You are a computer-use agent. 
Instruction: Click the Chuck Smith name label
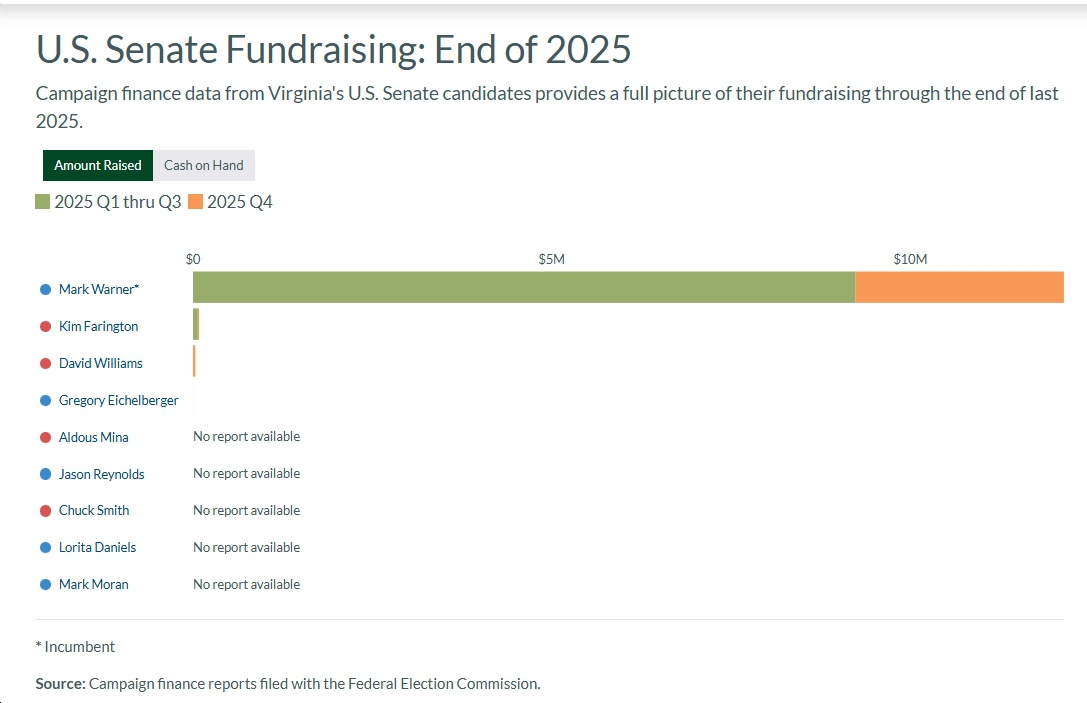[x=94, y=511]
